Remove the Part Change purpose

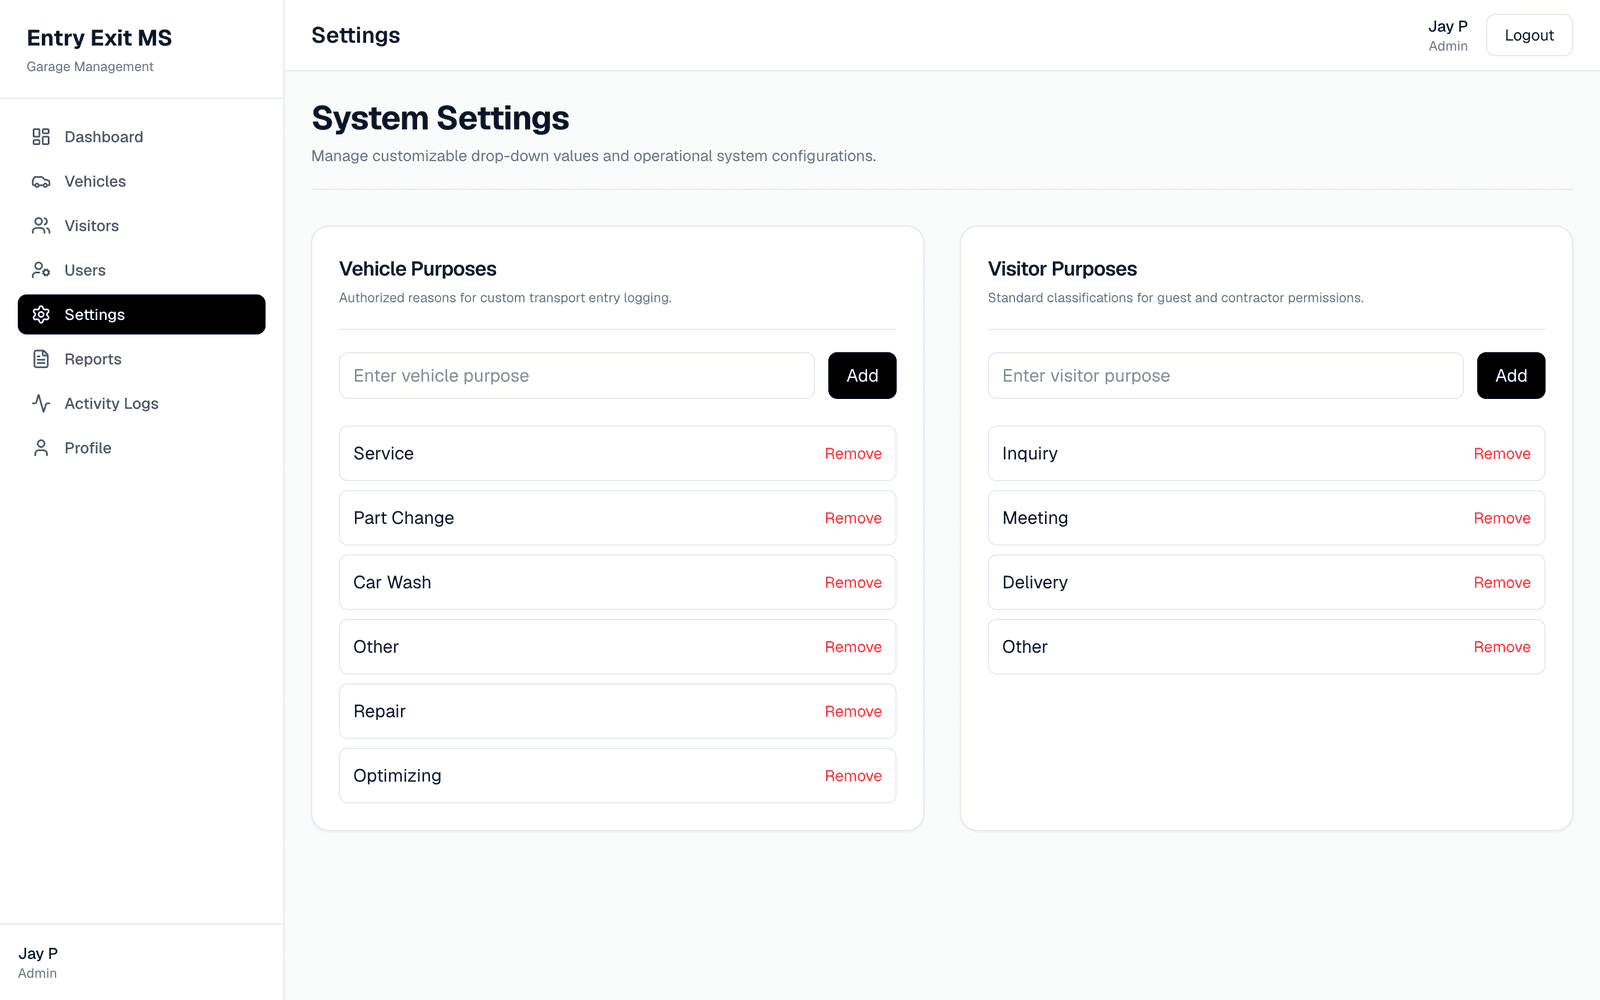pos(853,518)
